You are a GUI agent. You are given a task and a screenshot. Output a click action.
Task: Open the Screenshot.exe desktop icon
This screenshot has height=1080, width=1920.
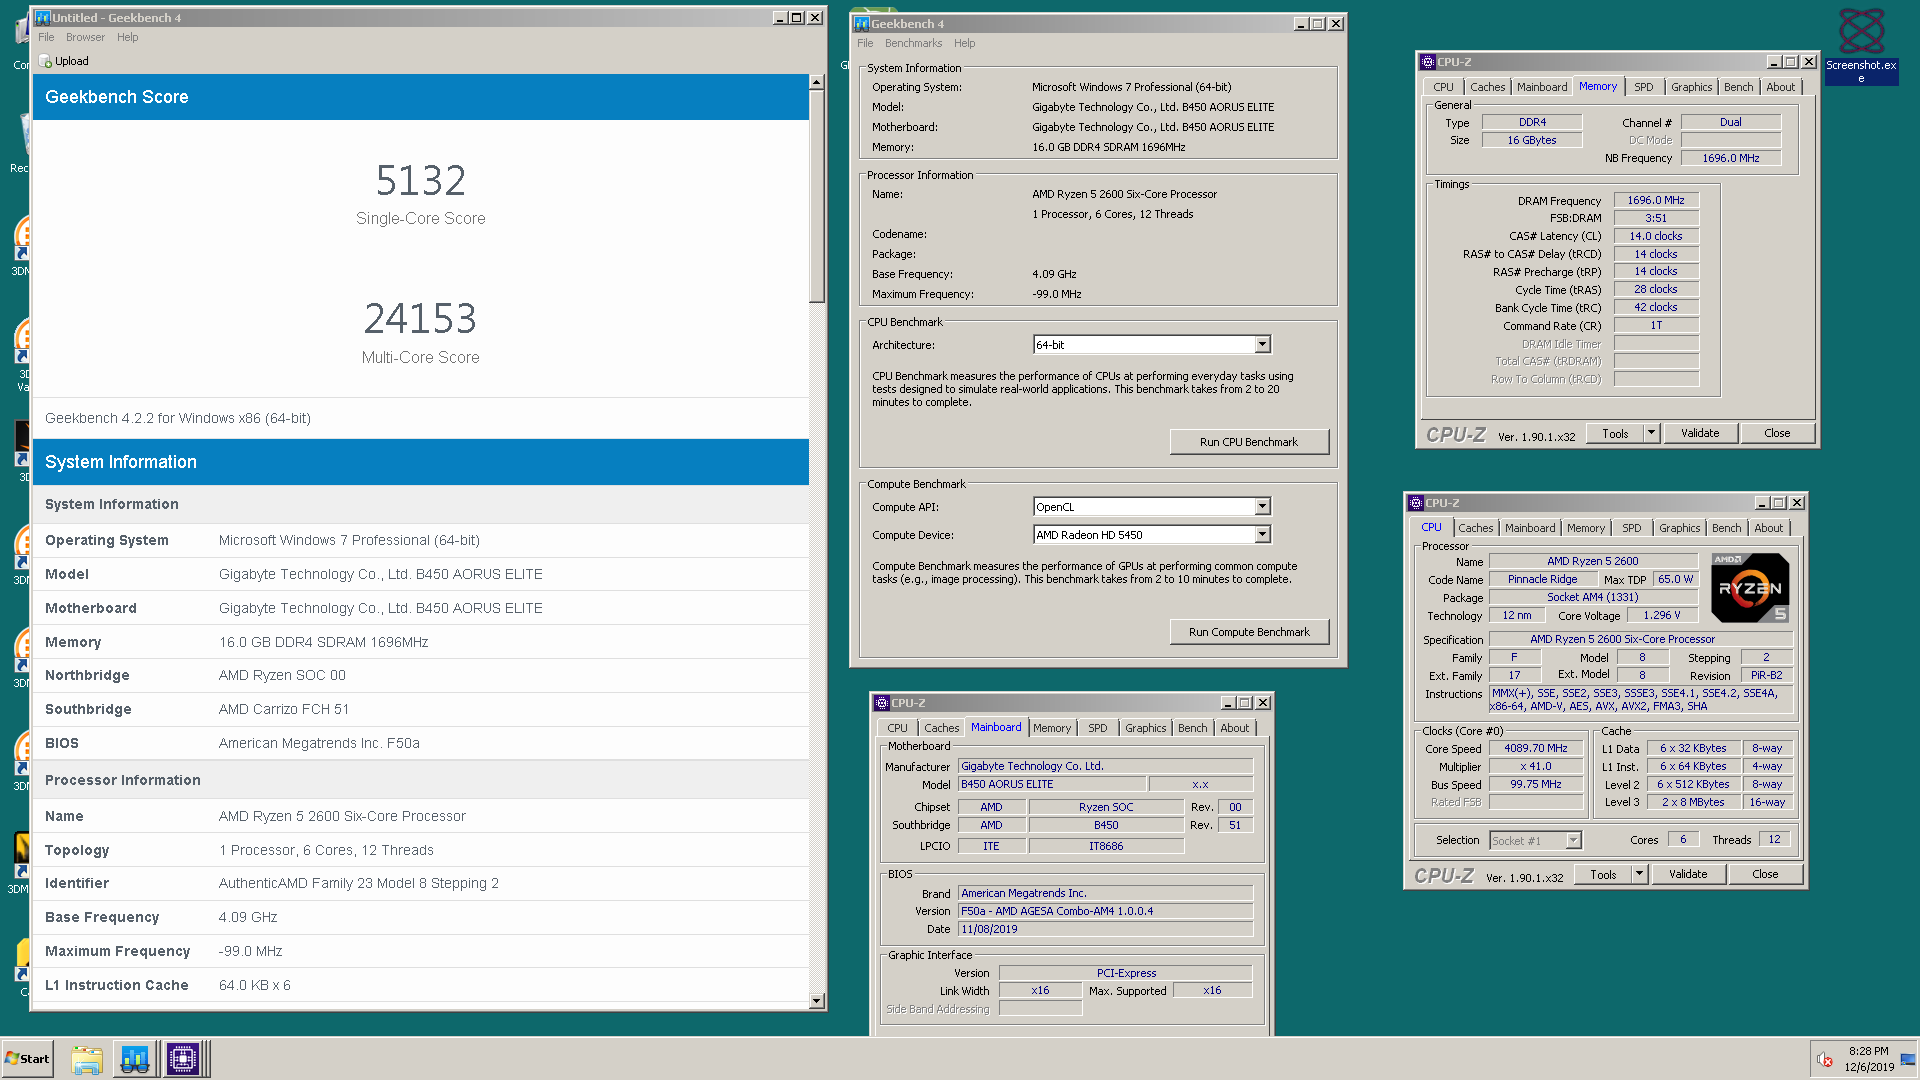tap(1861, 45)
